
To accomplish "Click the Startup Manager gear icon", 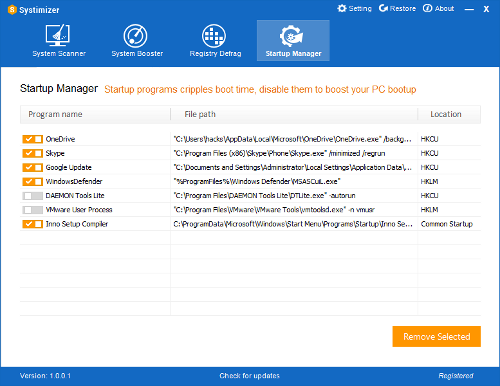I will point(291,36).
